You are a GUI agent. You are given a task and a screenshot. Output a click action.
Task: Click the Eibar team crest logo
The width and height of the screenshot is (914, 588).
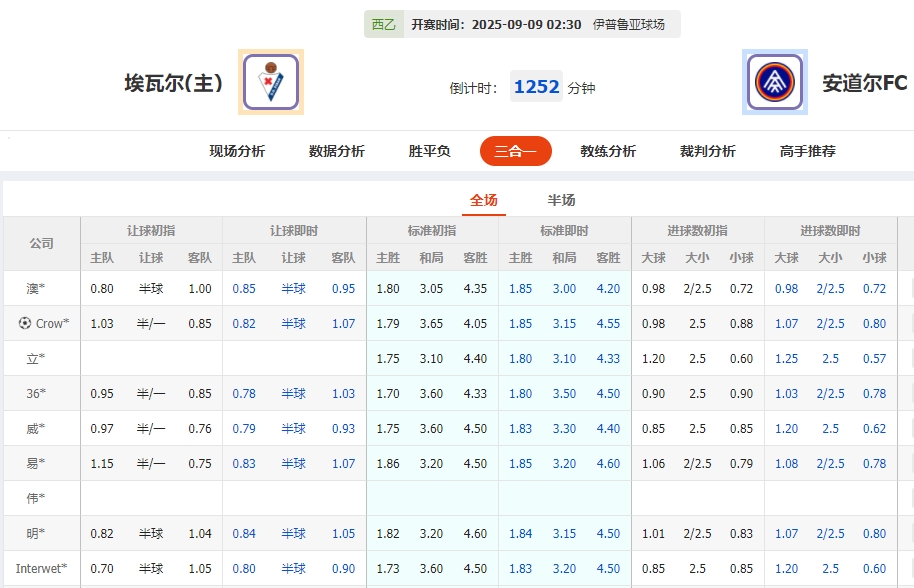coord(269,82)
